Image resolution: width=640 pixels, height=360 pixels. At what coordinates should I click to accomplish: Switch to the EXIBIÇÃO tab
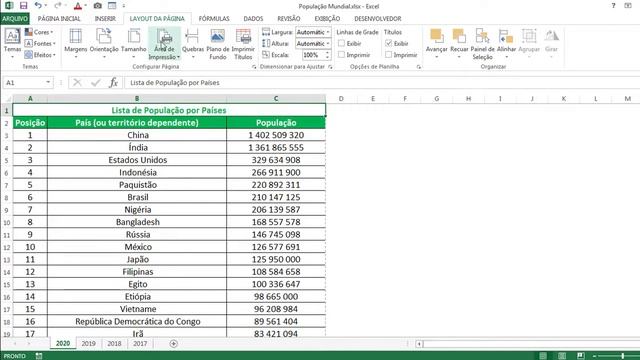327,18
